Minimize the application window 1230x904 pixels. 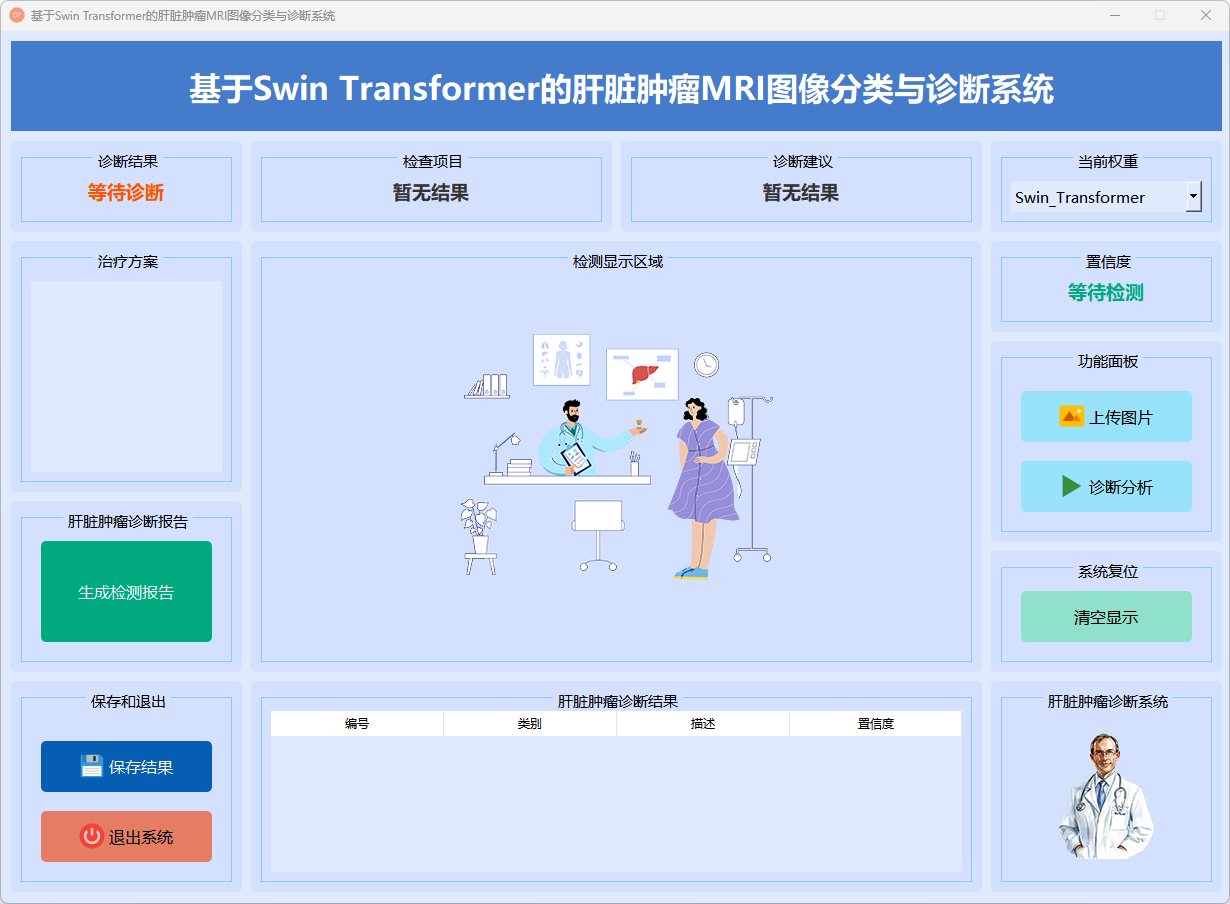(1114, 15)
